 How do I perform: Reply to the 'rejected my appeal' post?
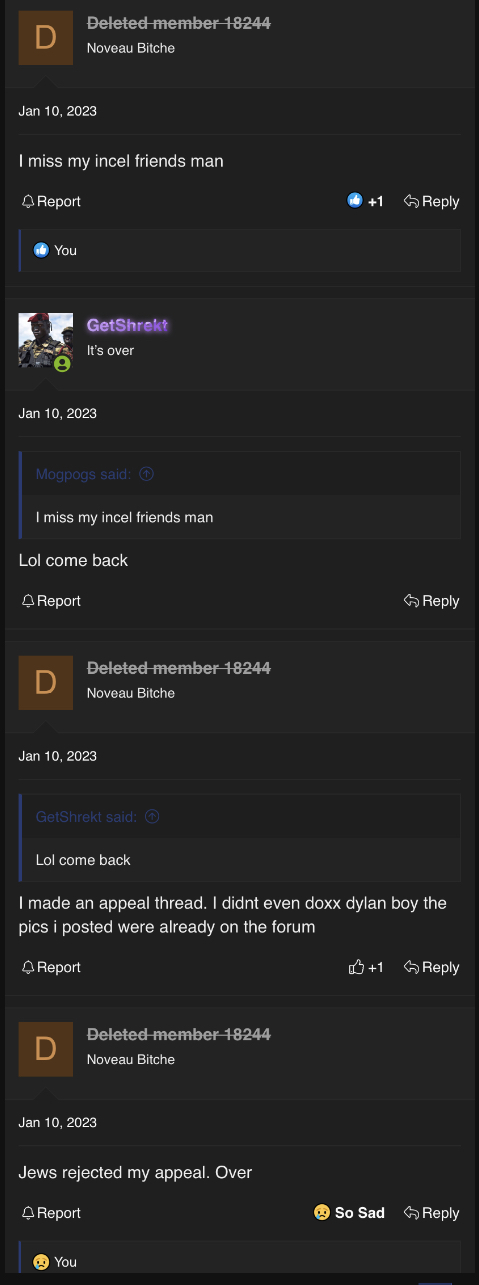click(431, 1213)
